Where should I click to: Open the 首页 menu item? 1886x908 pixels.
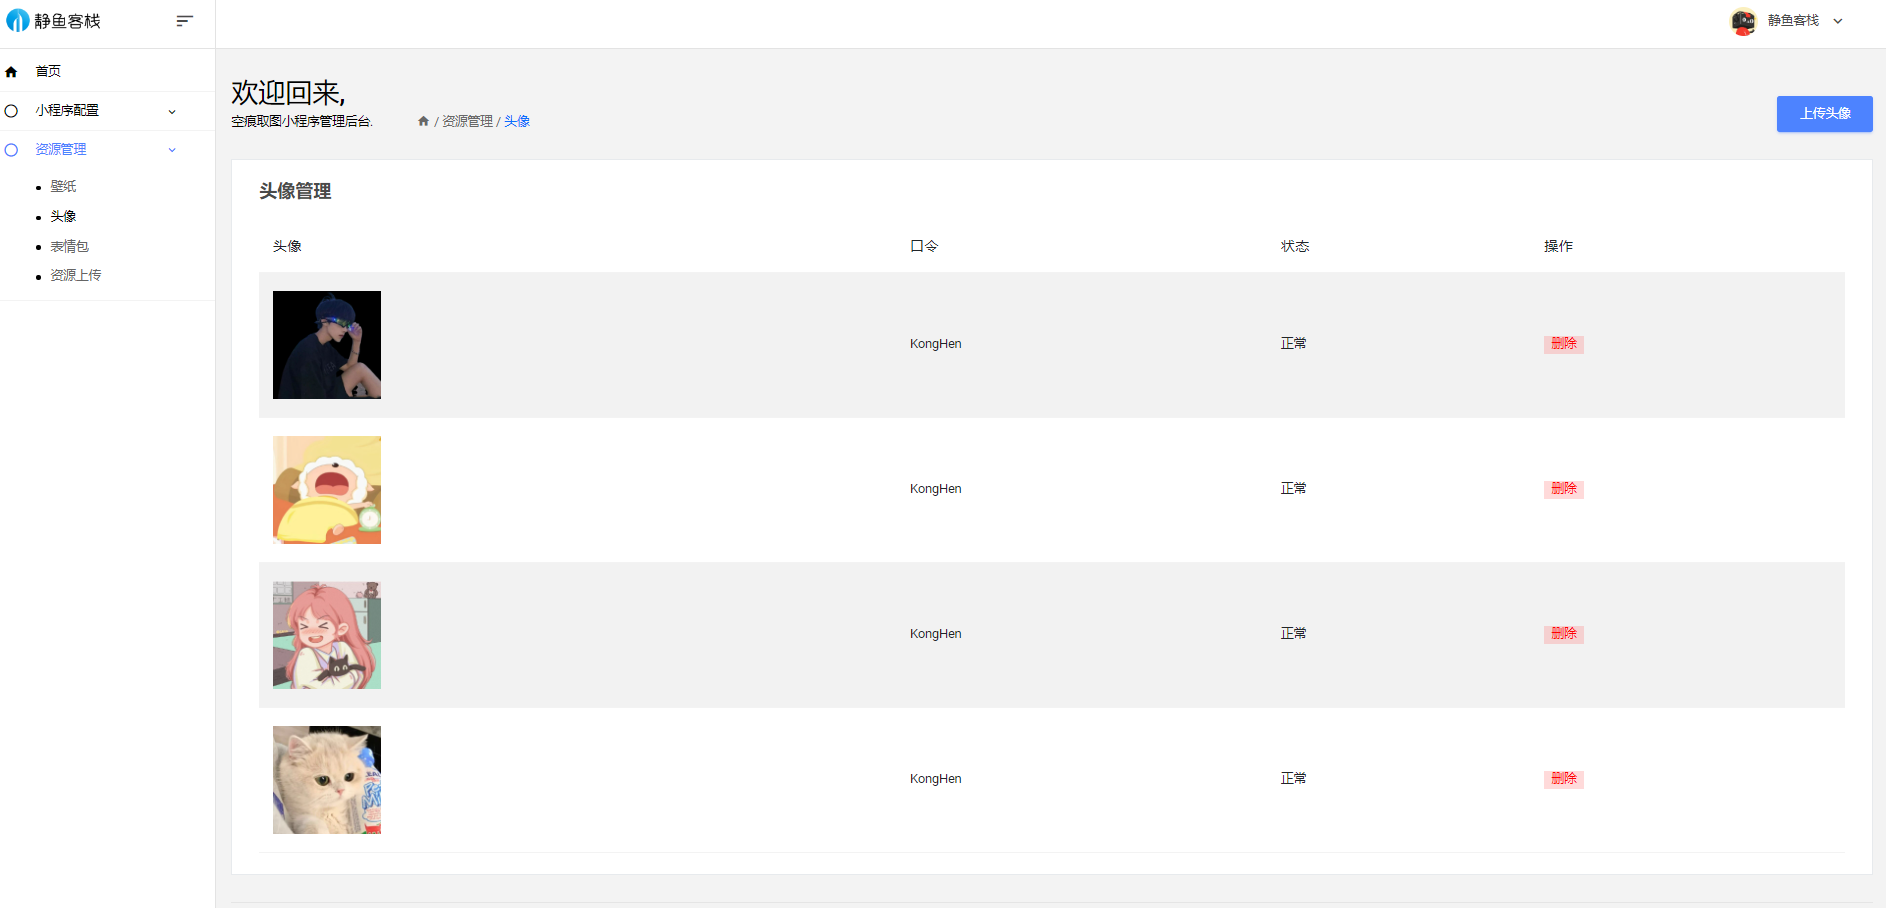point(48,72)
